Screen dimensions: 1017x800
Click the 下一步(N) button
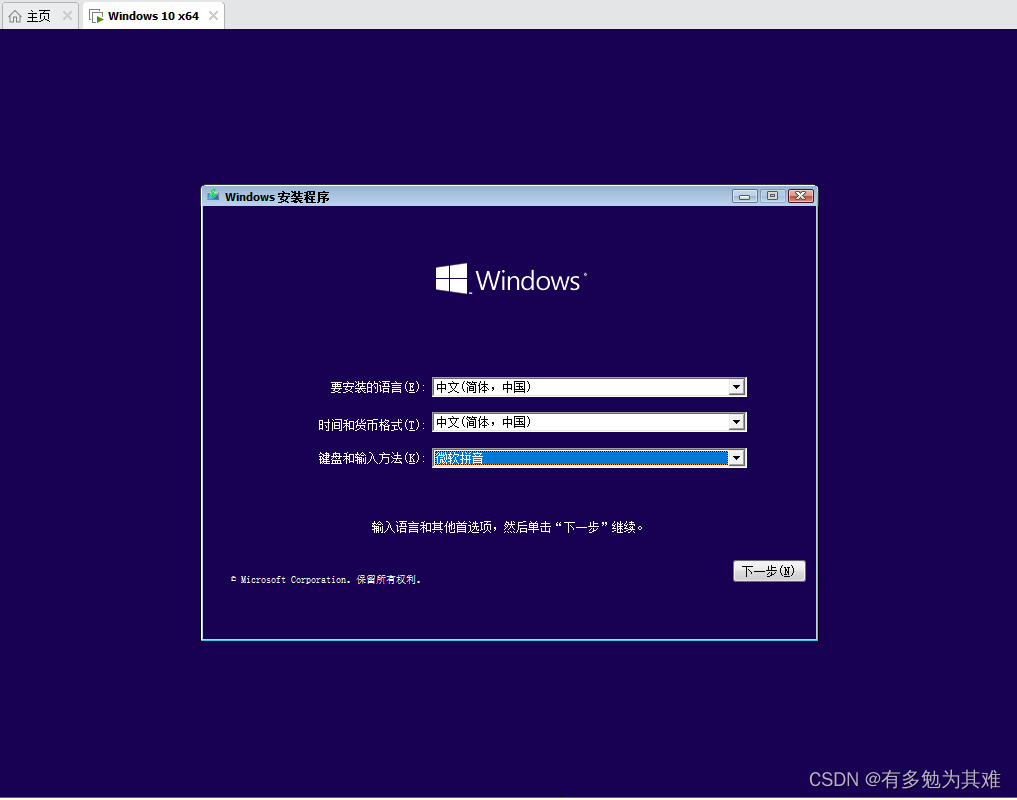point(769,571)
